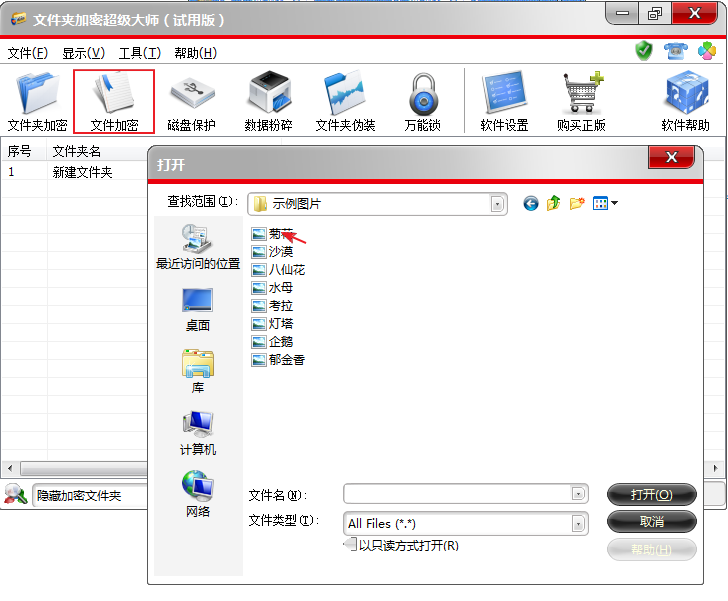Screen dimensions: 728x601
Task: Open 网络 in the places bar
Action: point(198,494)
